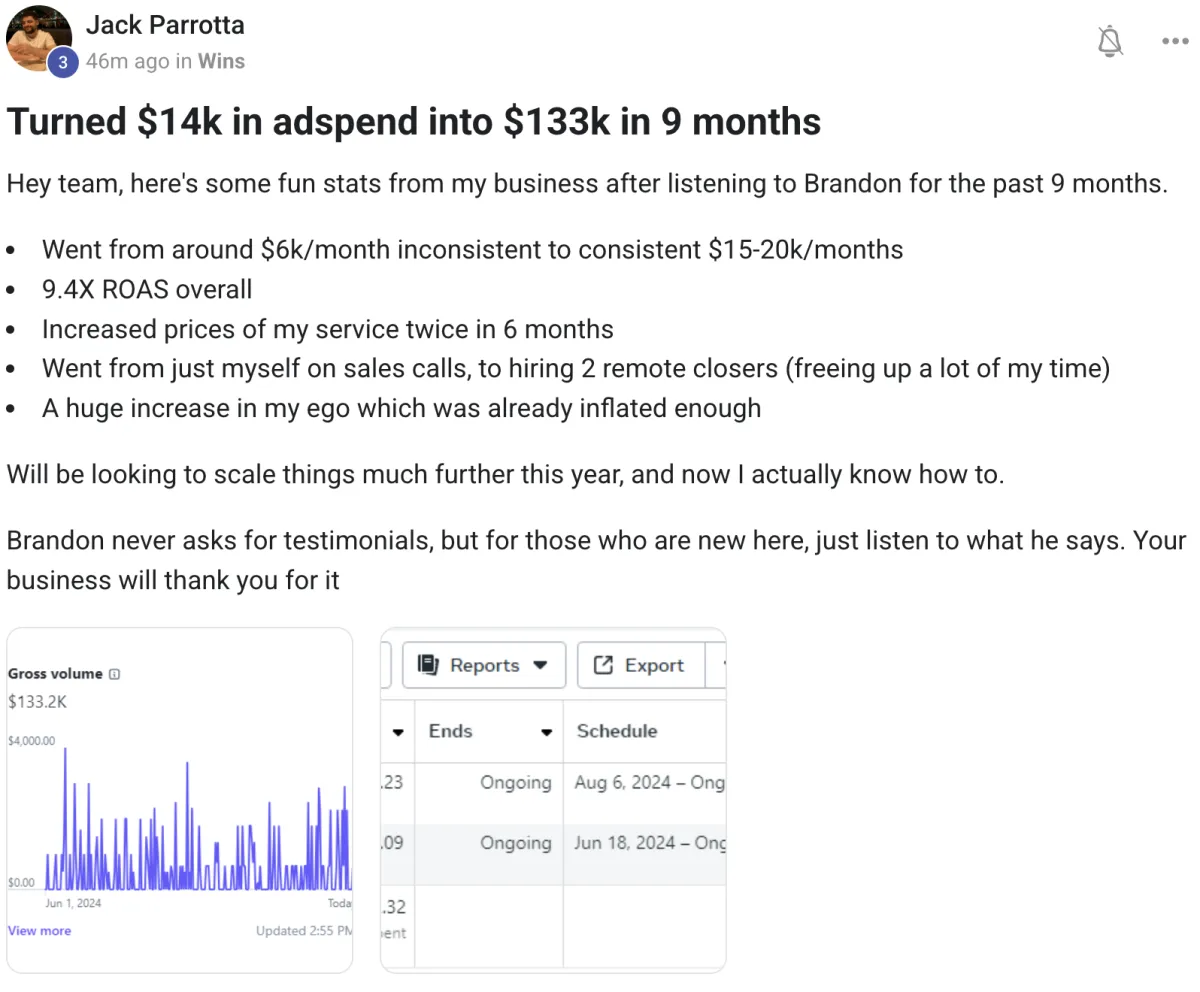Click the level 3 badge on avatar
The width and height of the screenshot is (1200, 992).
(x=62, y=61)
